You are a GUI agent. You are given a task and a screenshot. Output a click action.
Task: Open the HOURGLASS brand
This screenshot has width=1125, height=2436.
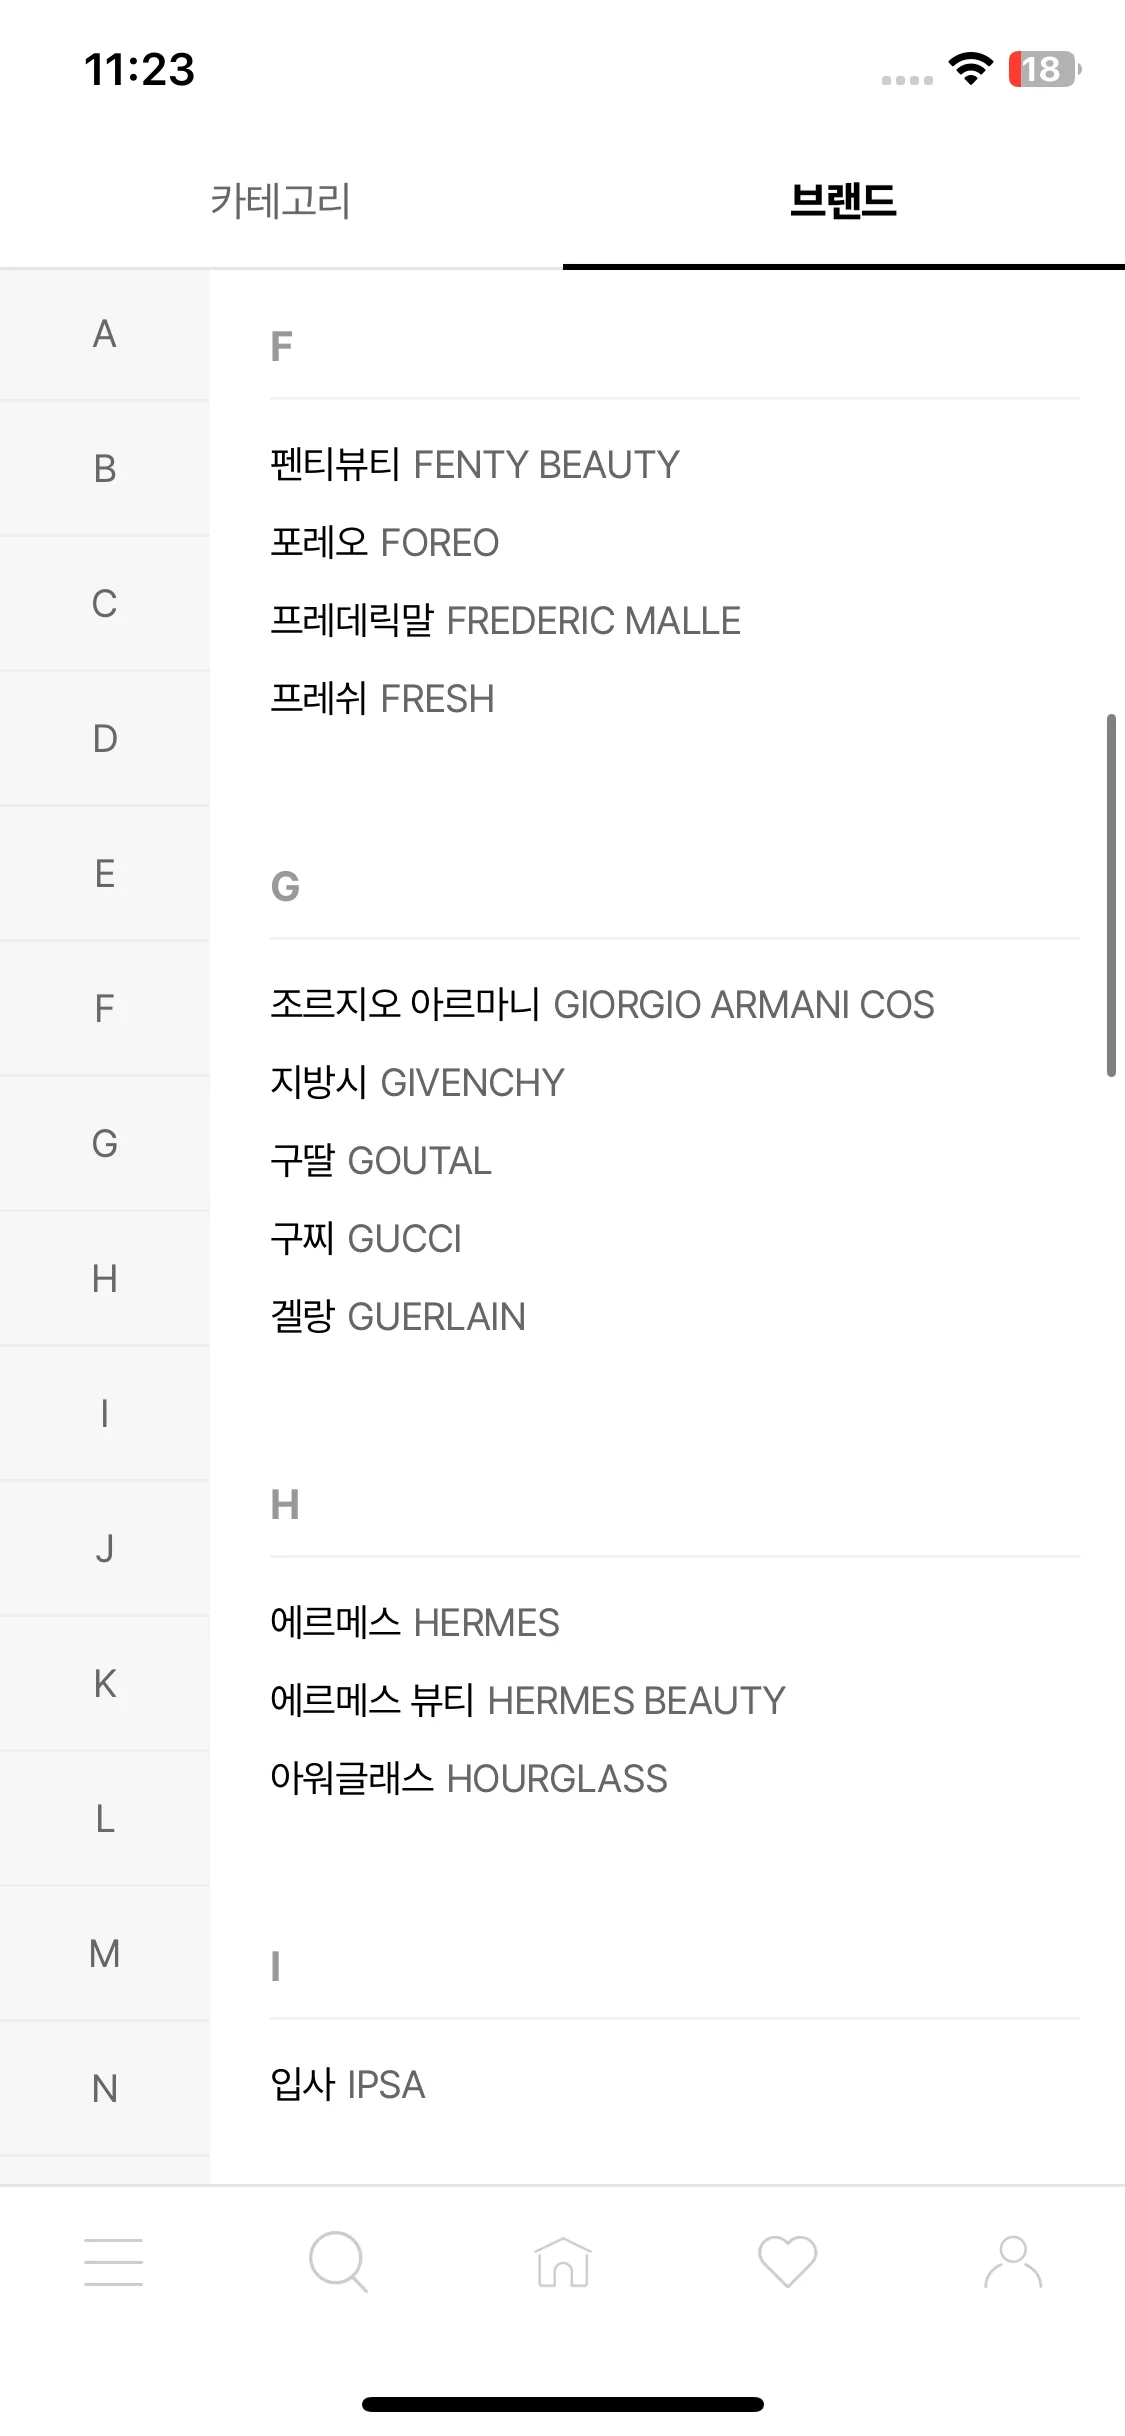(469, 1779)
